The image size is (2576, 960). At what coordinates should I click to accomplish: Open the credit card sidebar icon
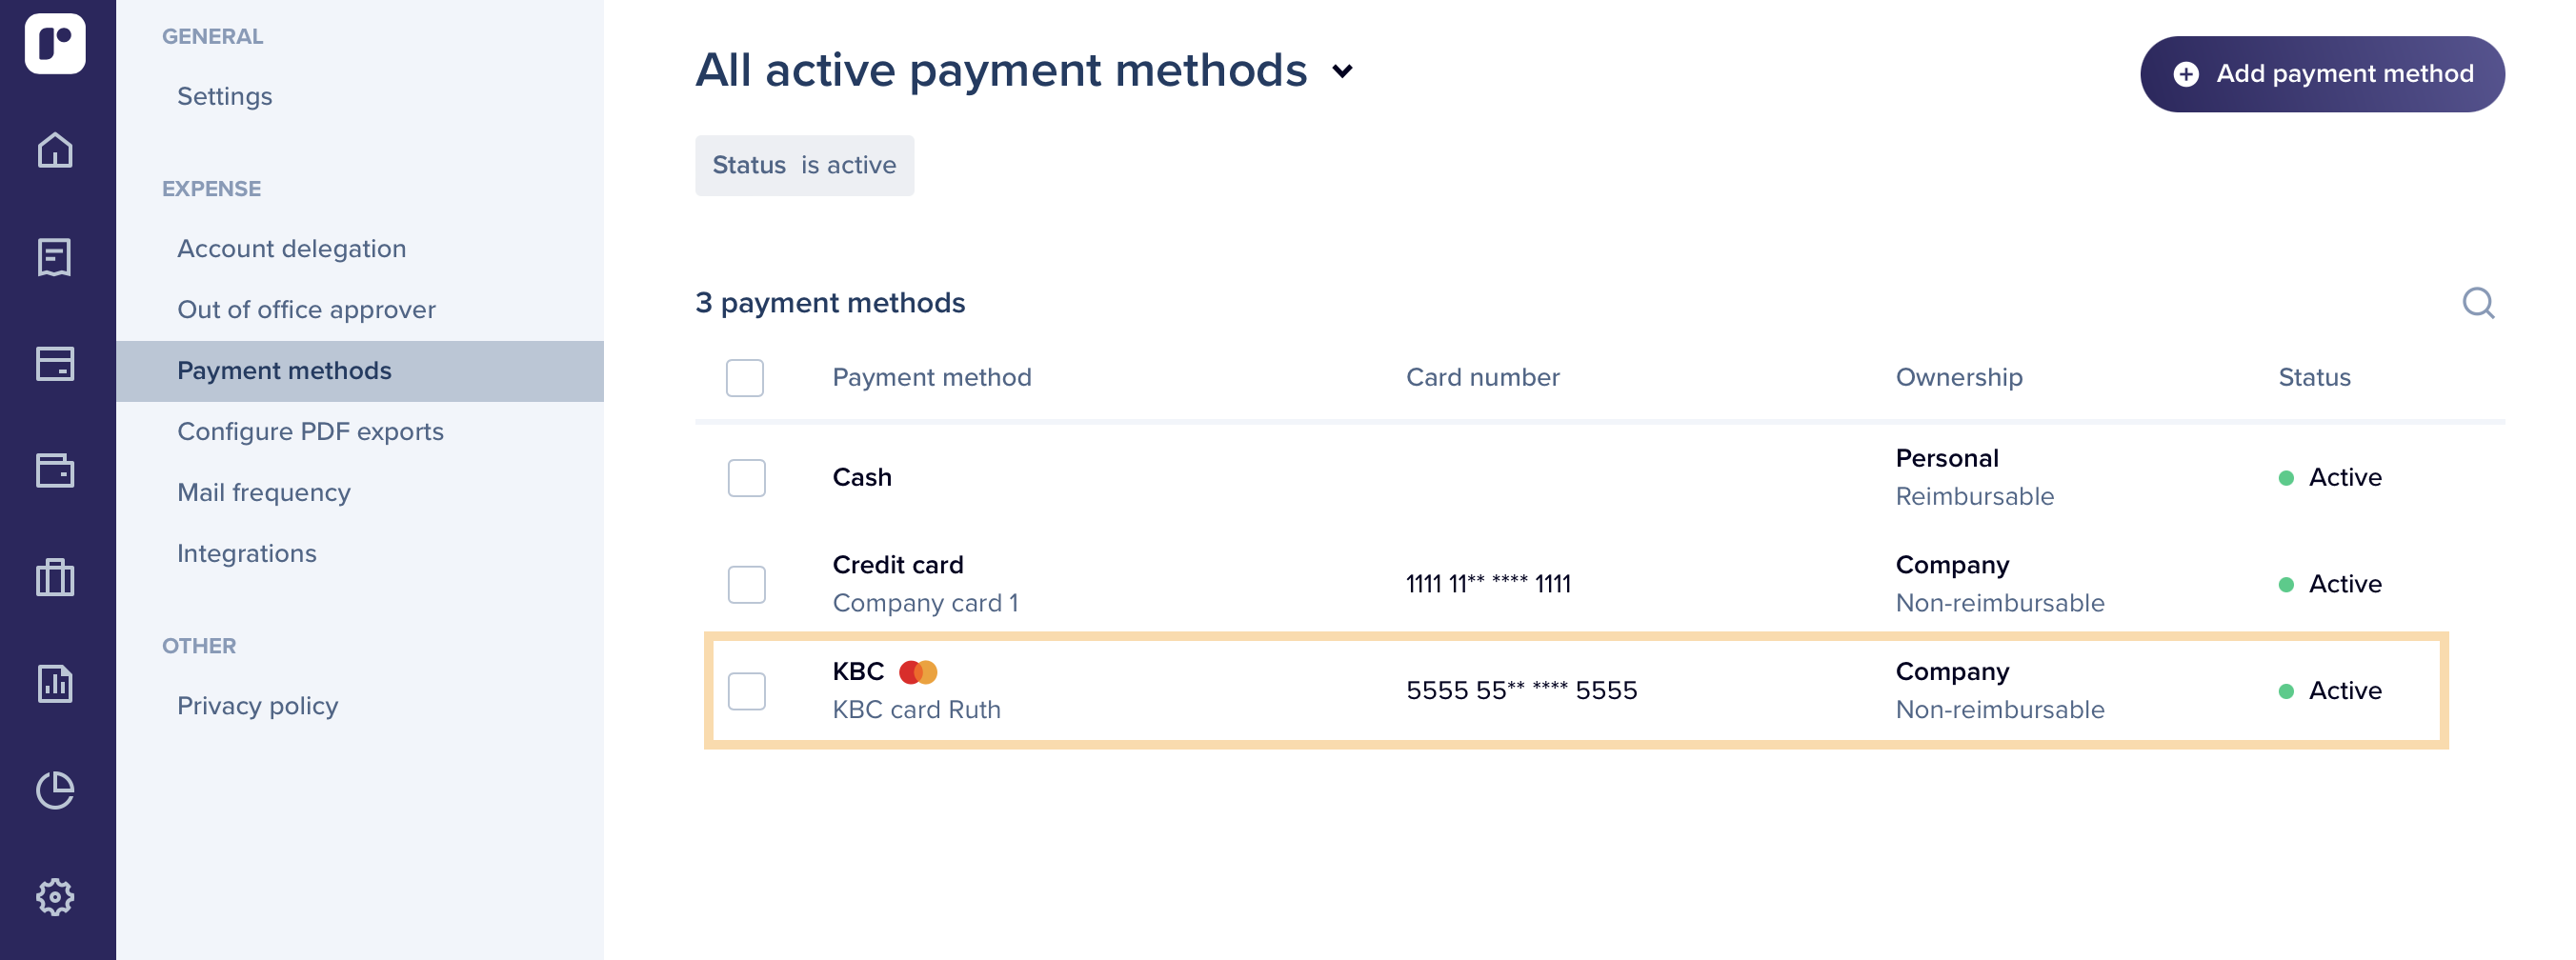[x=55, y=364]
